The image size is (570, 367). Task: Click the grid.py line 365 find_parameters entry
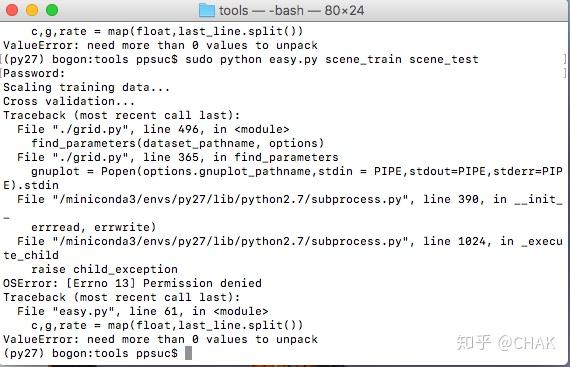point(177,157)
